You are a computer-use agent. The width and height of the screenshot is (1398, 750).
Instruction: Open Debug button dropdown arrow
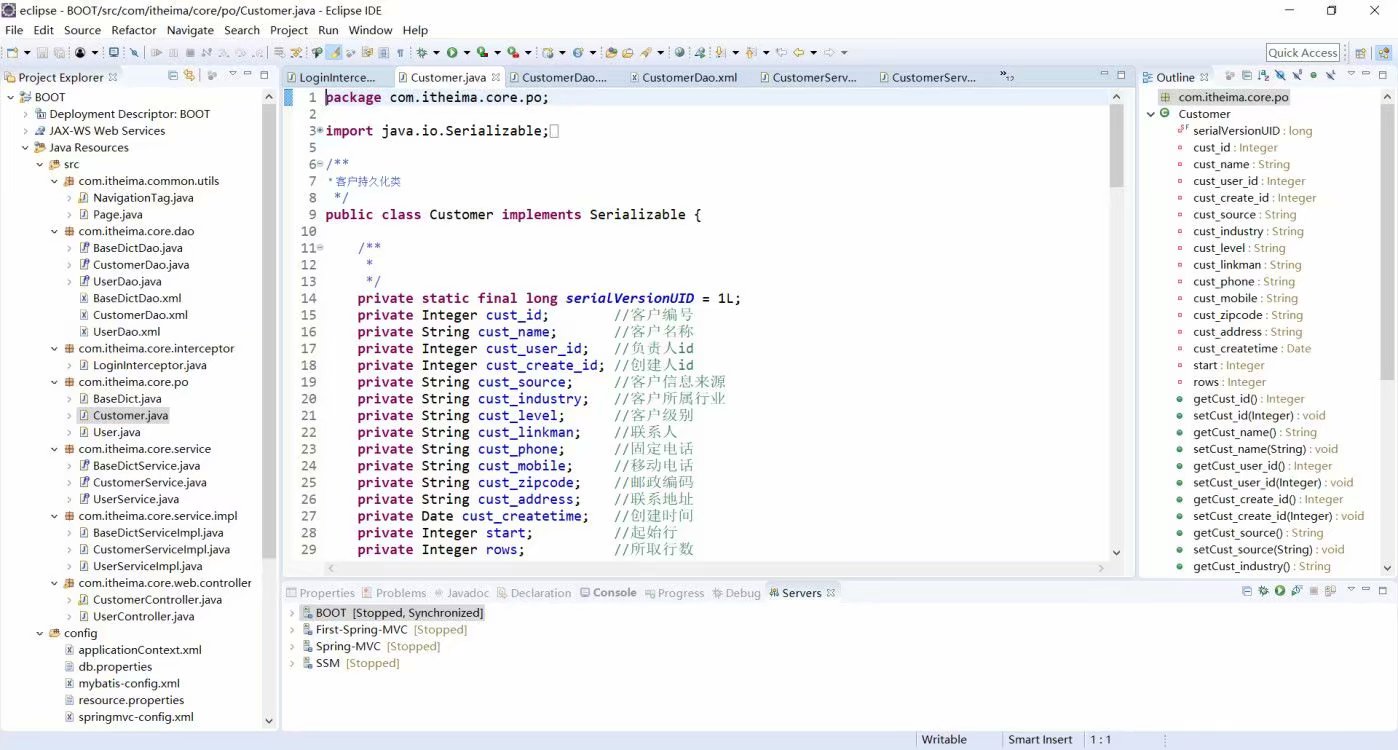(x=436, y=52)
